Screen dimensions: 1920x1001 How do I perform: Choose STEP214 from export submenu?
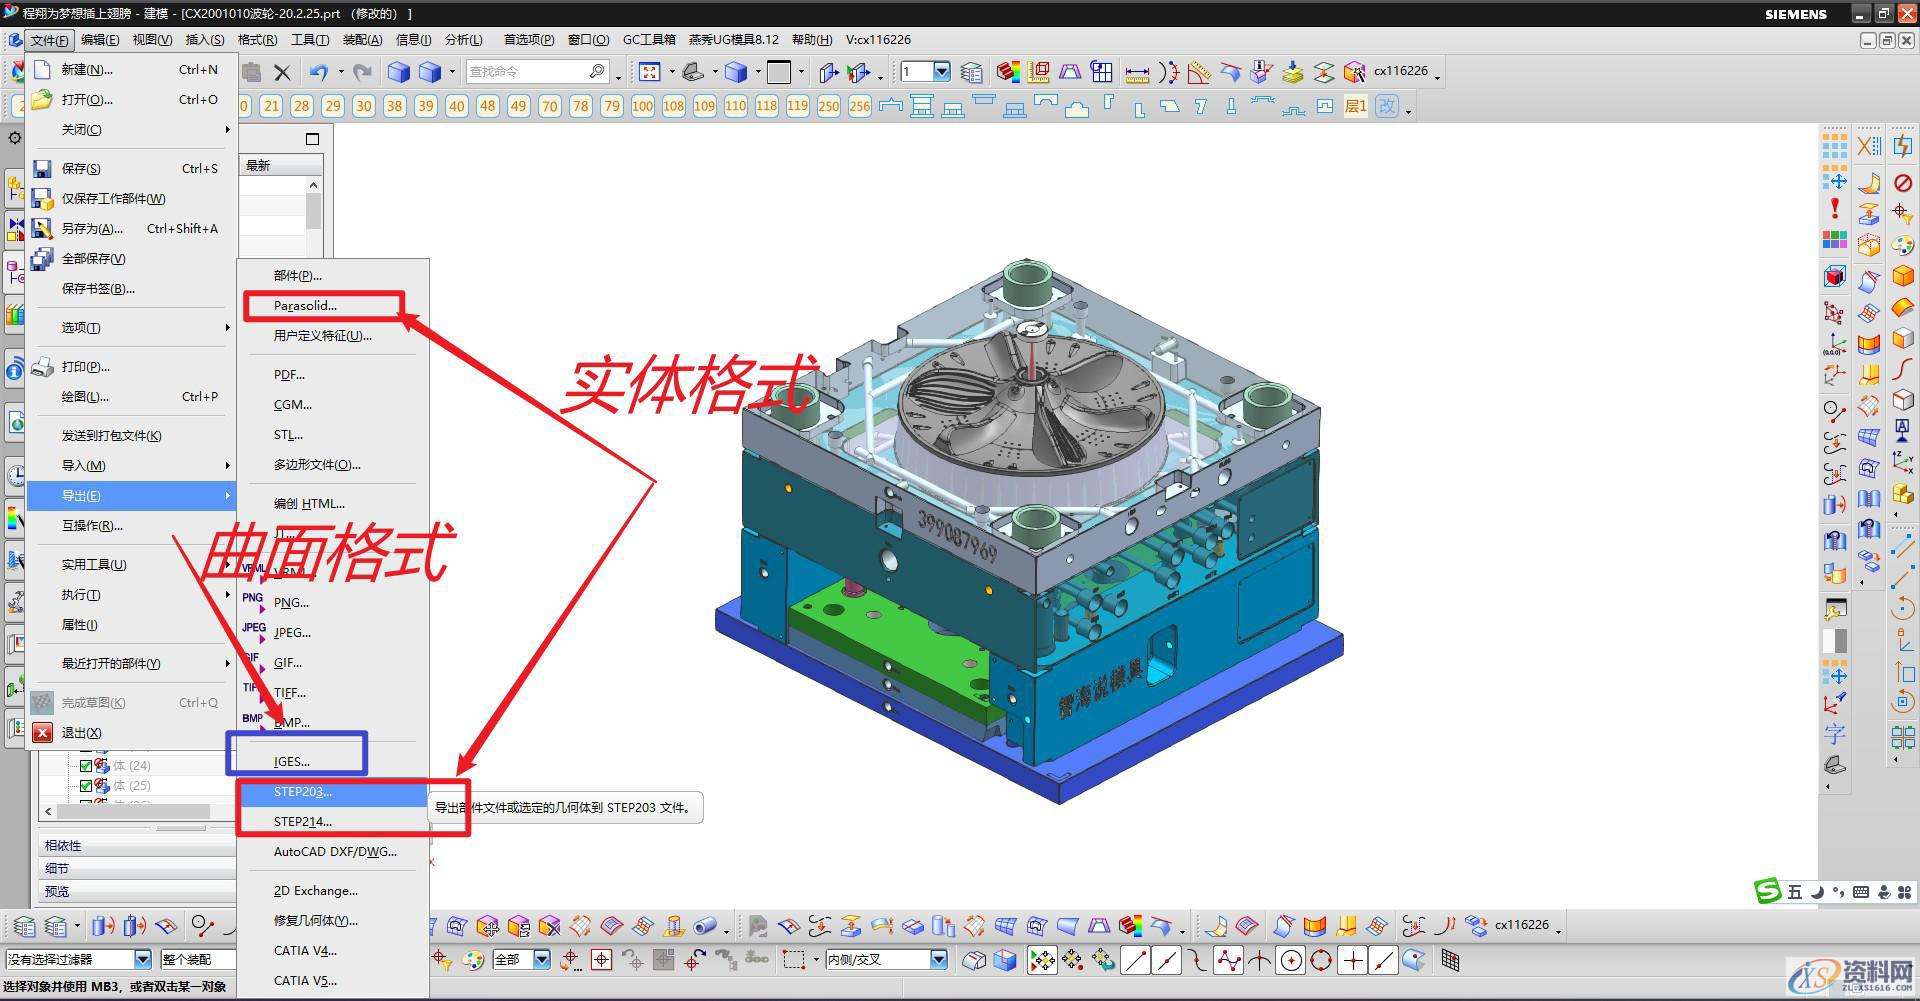pyautogui.click(x=302, y=822)
